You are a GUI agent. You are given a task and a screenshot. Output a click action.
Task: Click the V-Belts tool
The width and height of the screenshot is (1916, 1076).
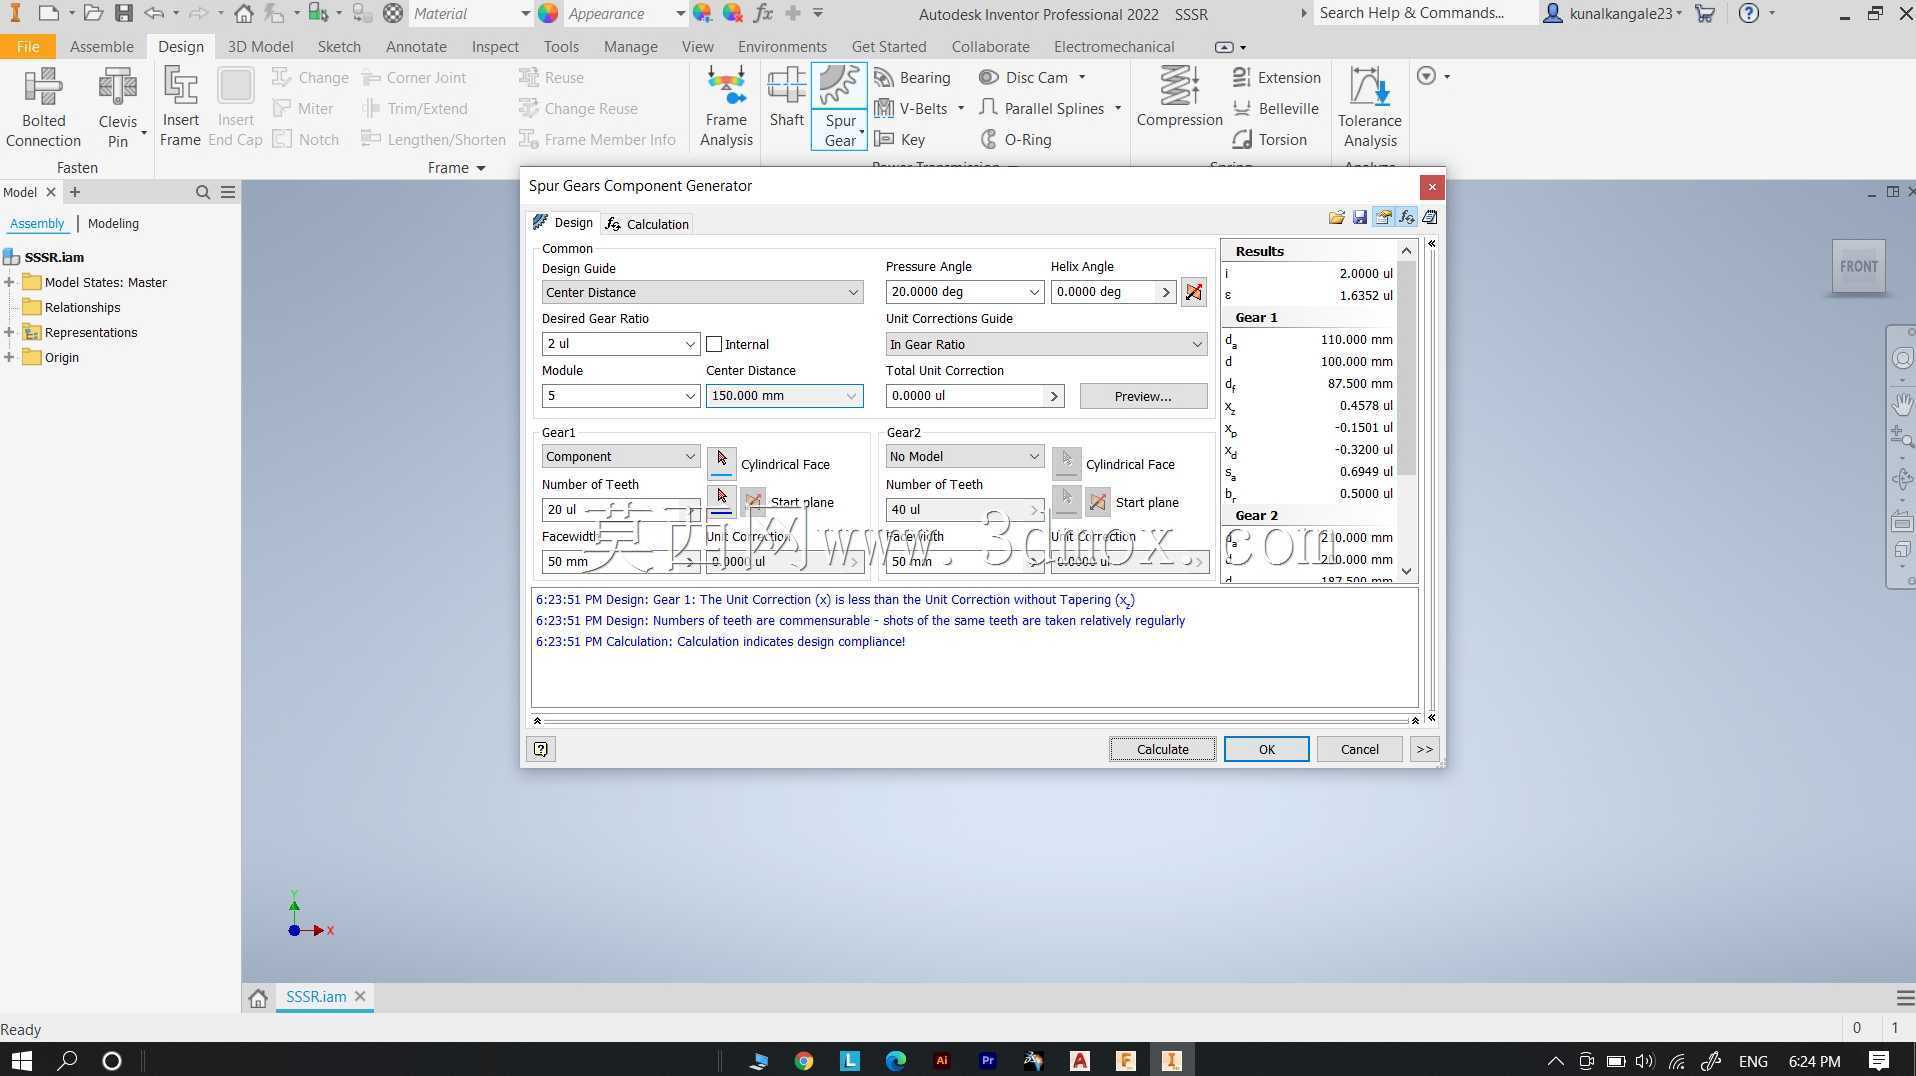911,109
